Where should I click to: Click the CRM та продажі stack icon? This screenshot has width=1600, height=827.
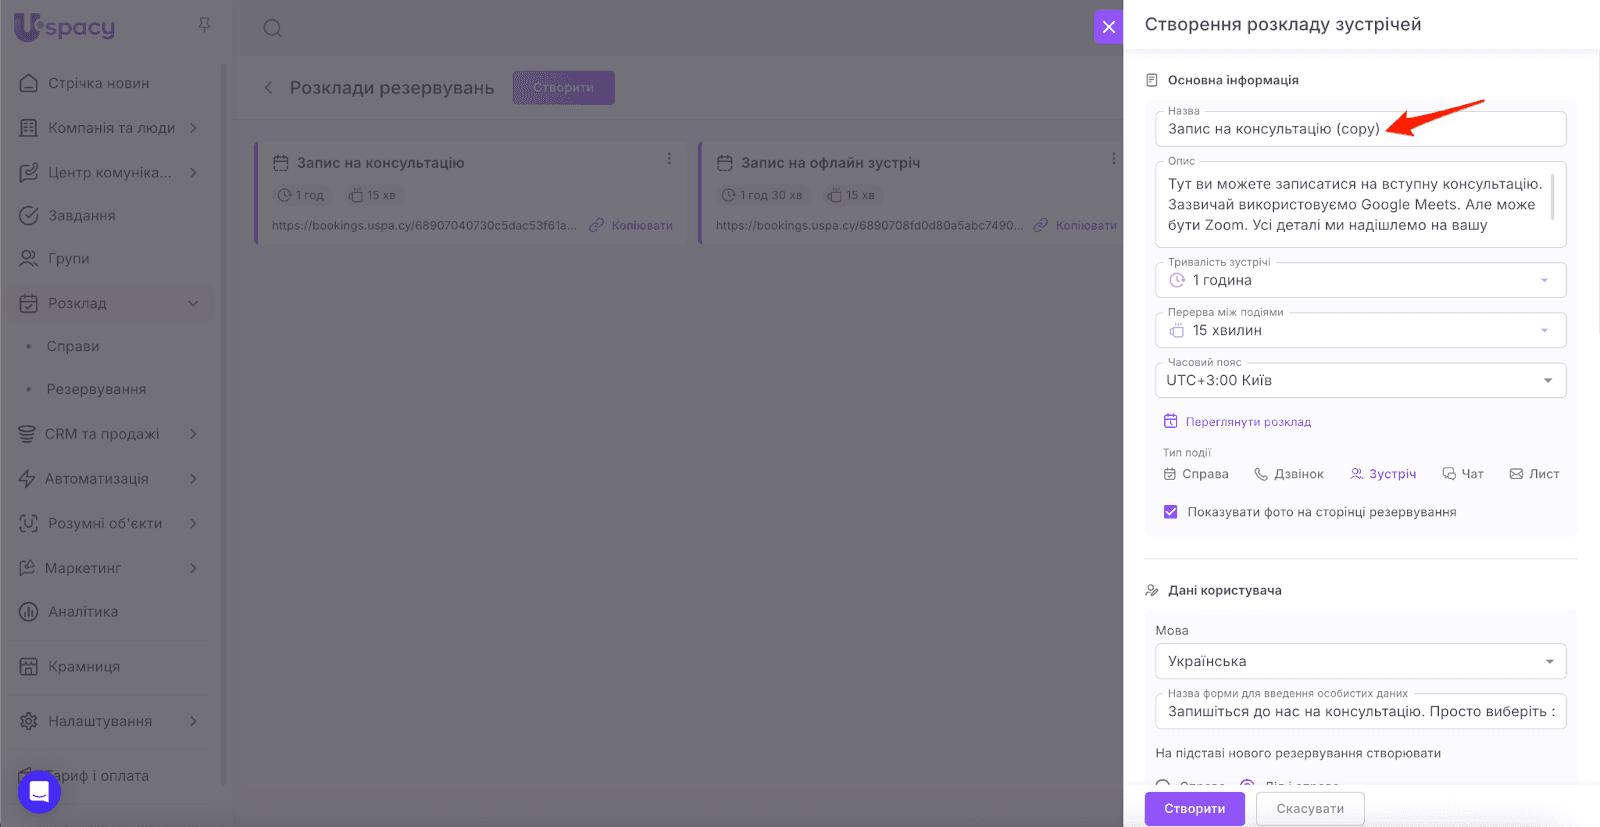[x=27, y=434]
